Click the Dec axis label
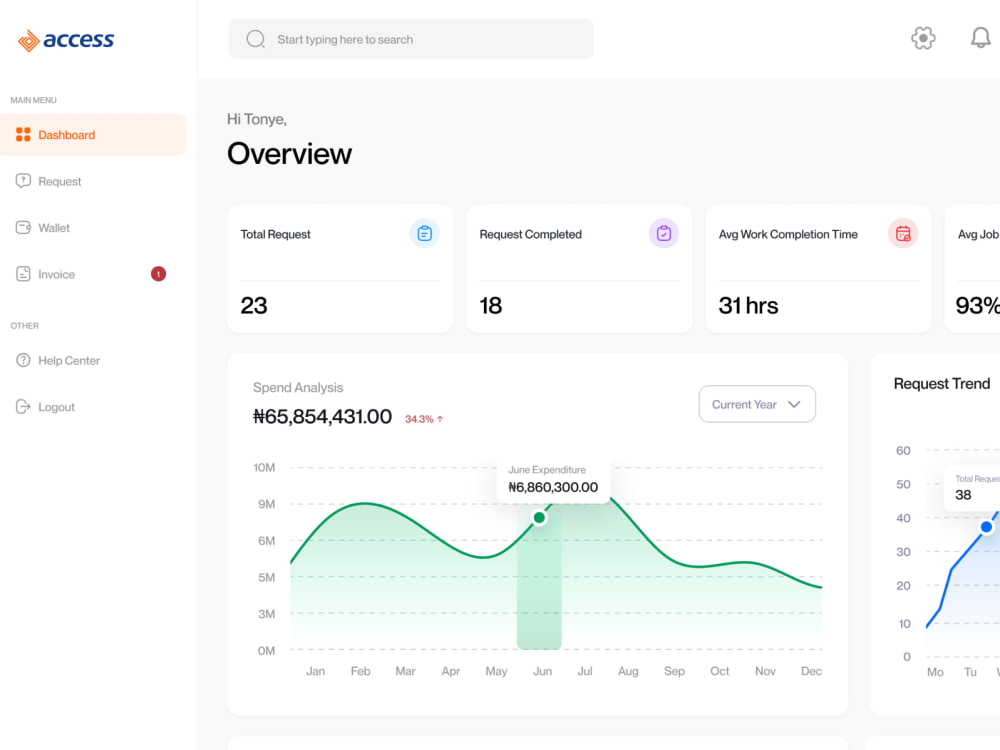 [811, 671]
